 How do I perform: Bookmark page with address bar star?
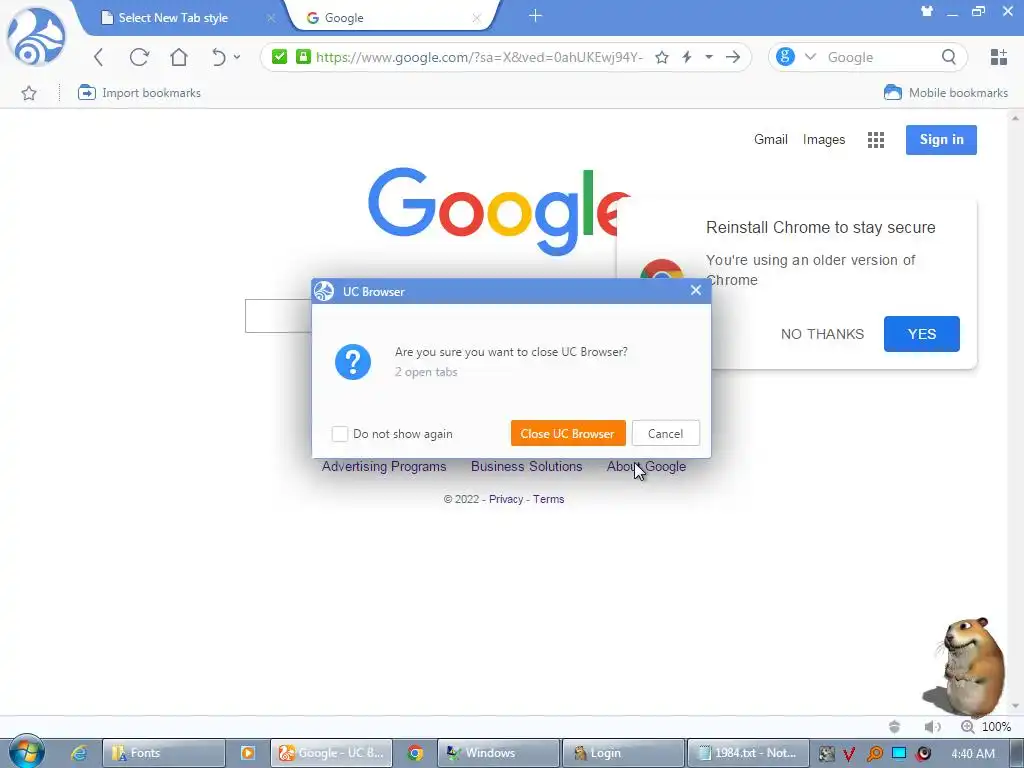(x=662, y=57)
